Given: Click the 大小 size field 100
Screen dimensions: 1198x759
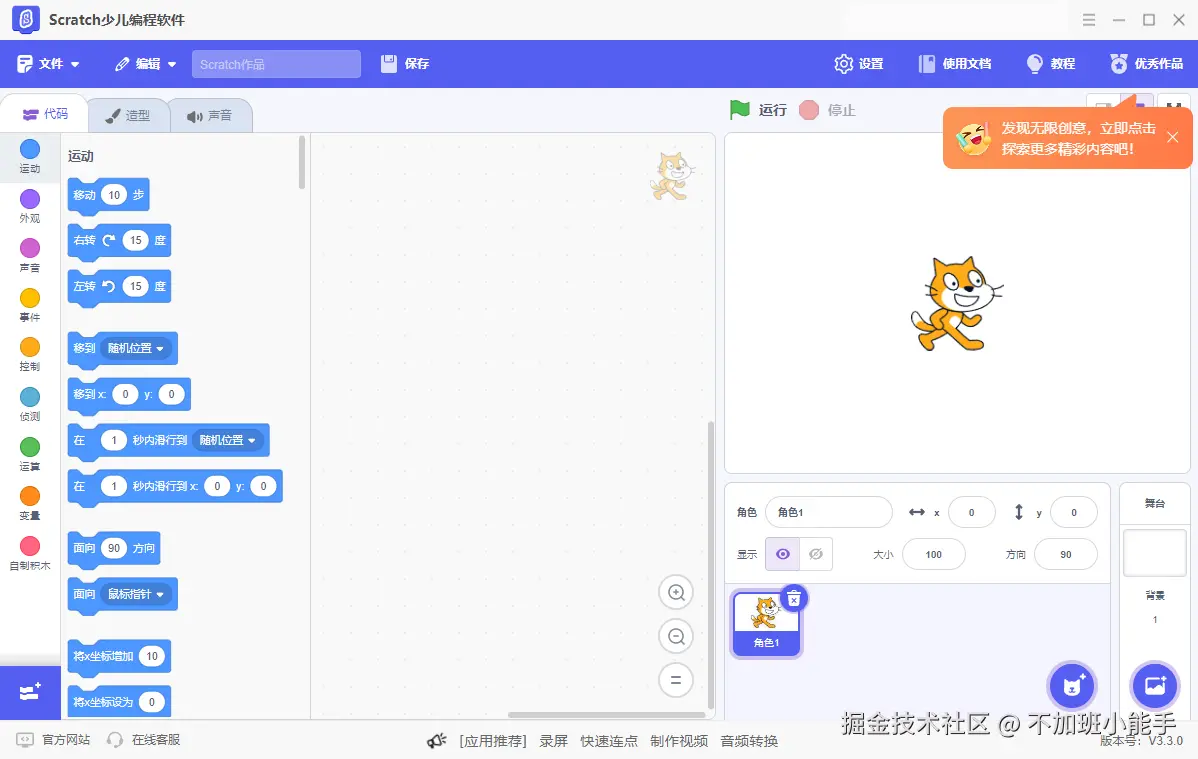Looking at the screenshot, I should click(x=934, y=554).
